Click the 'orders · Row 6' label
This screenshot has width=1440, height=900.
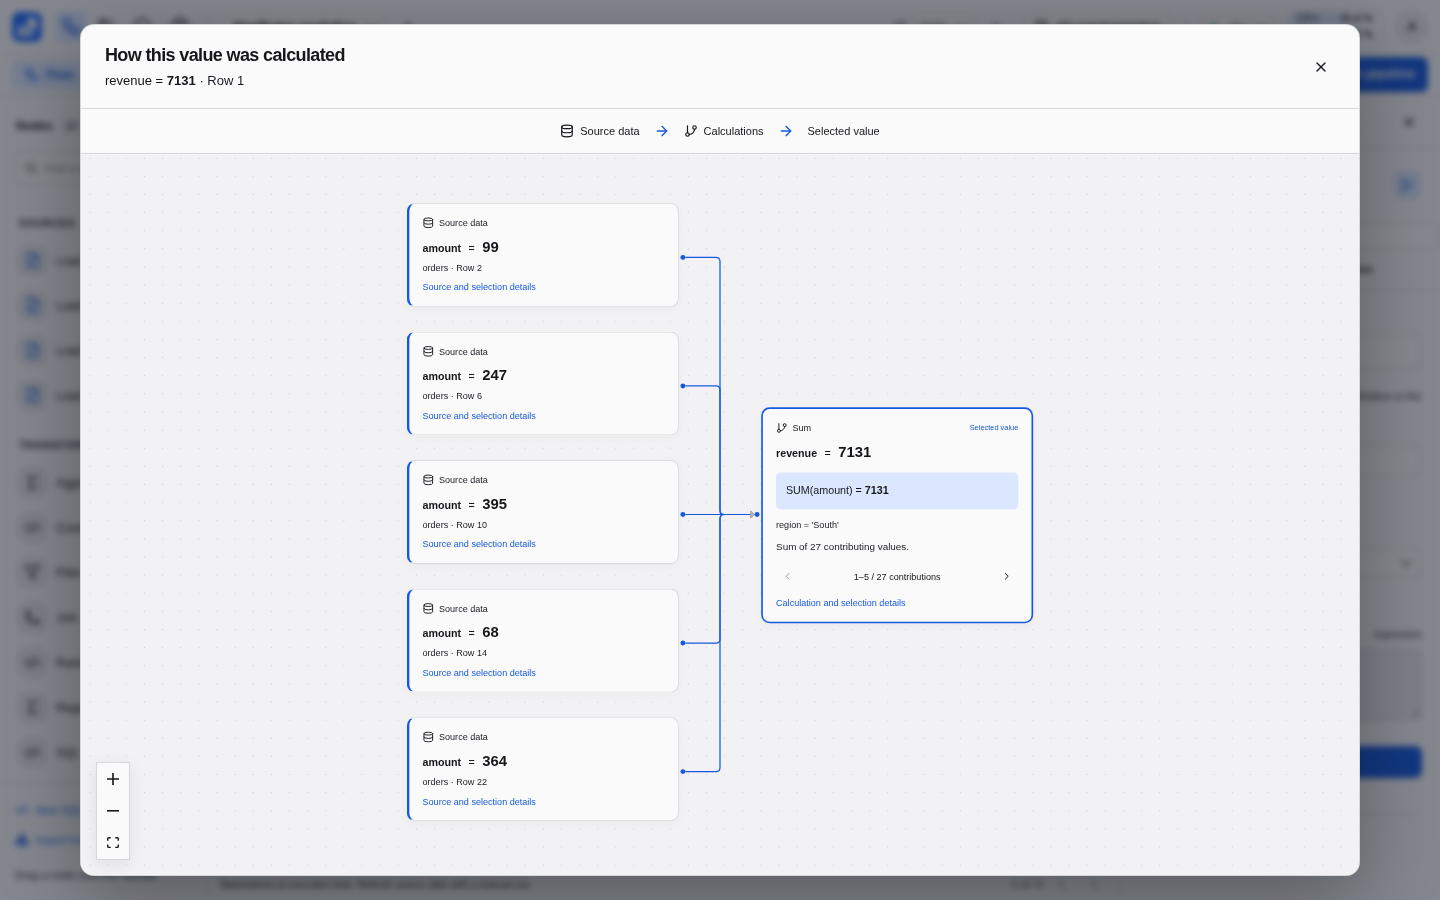[x=452, y=396]
